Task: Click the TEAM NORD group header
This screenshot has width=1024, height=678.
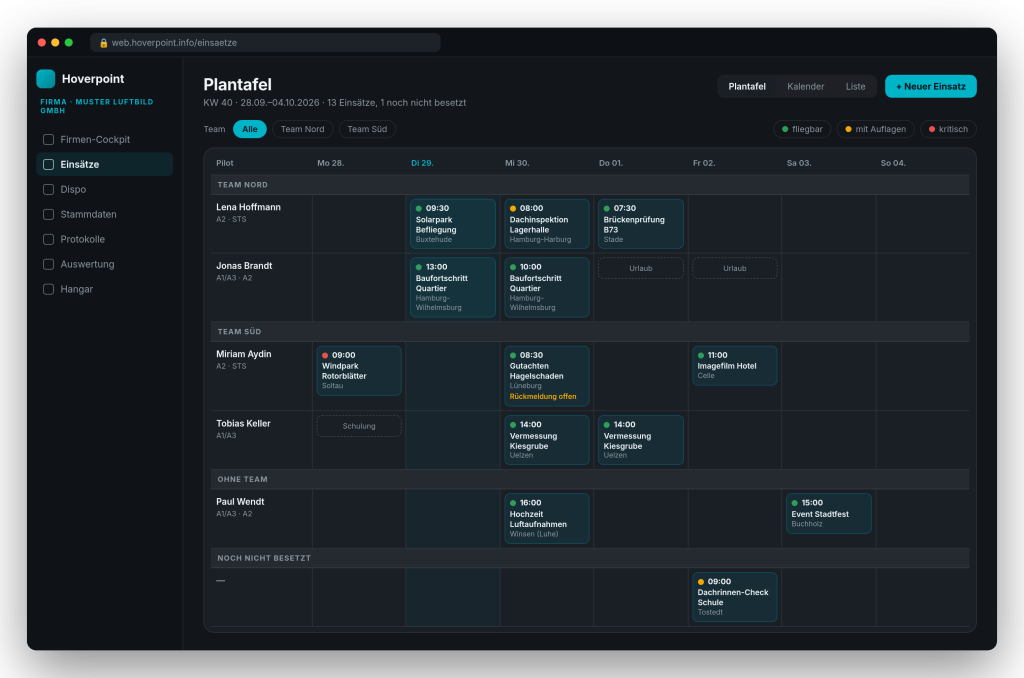Action: [590, 185]
